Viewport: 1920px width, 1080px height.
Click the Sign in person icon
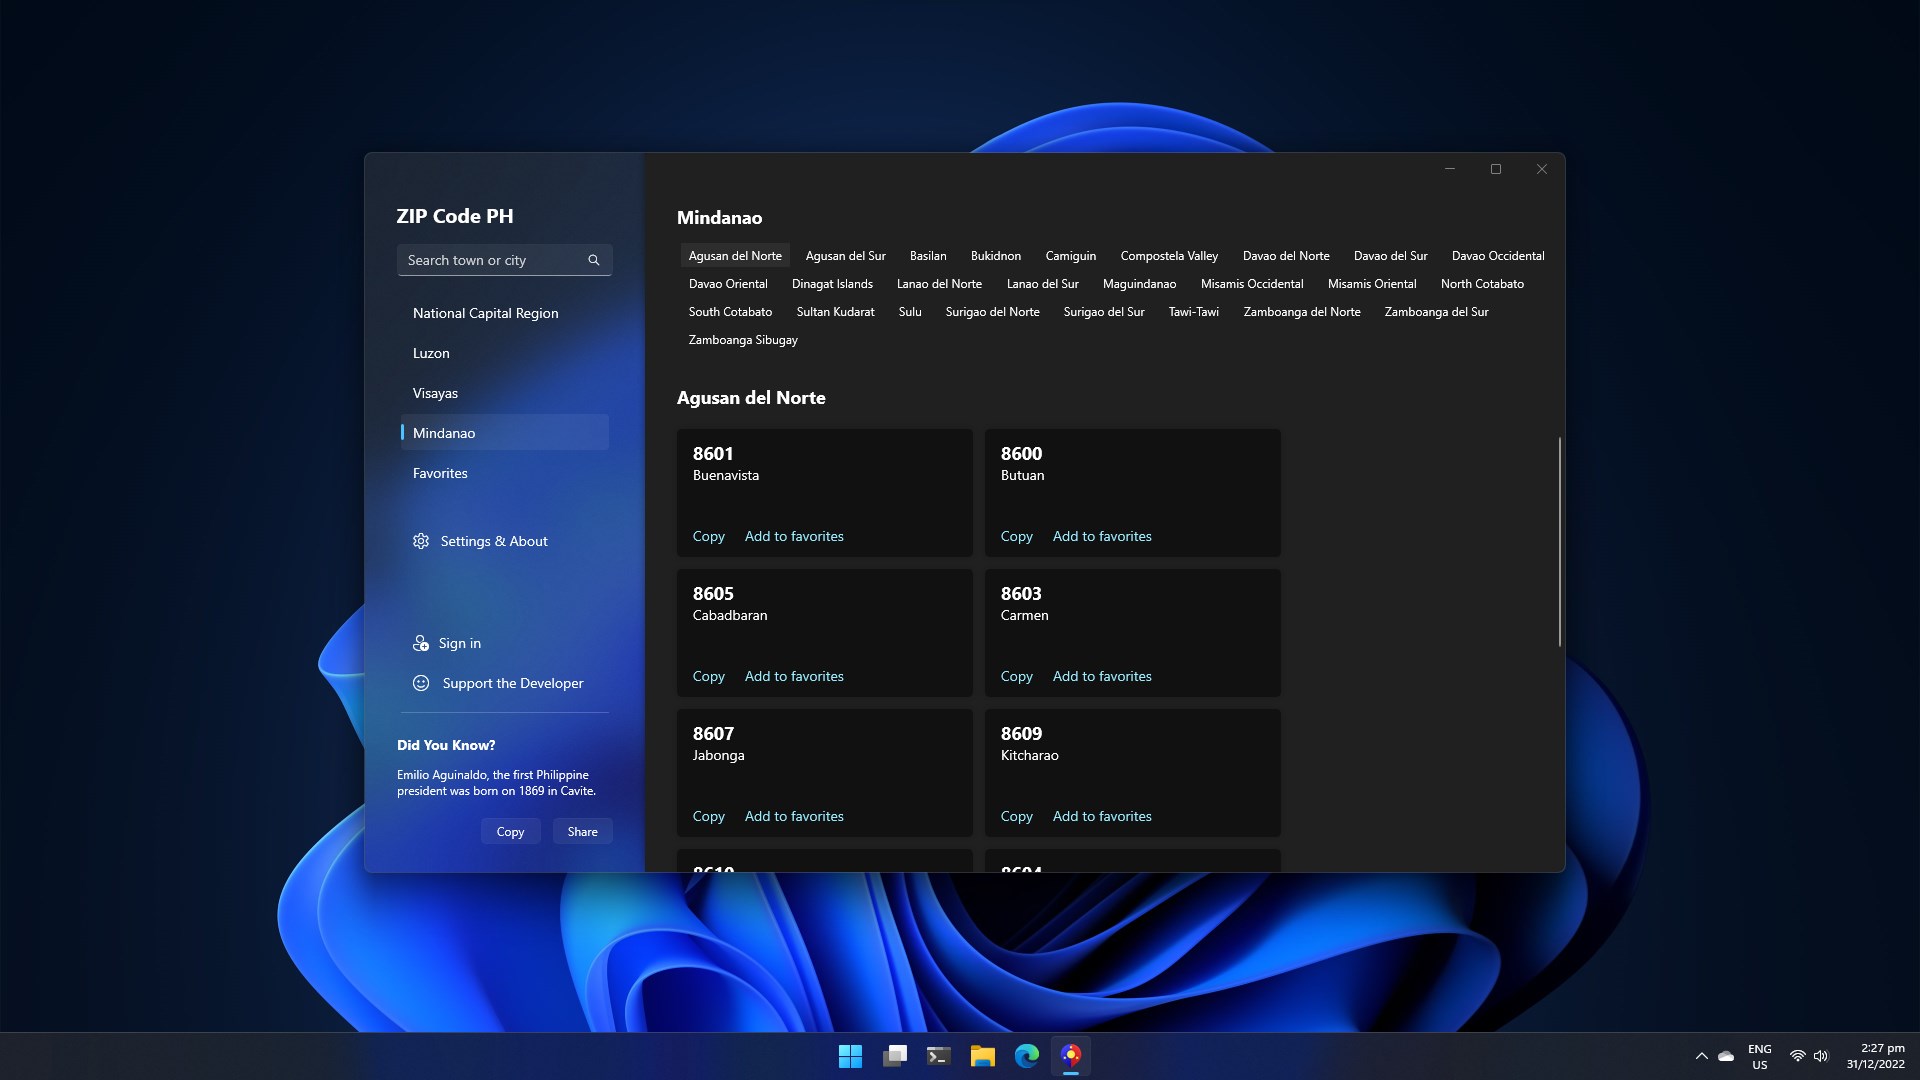(421, 643)
